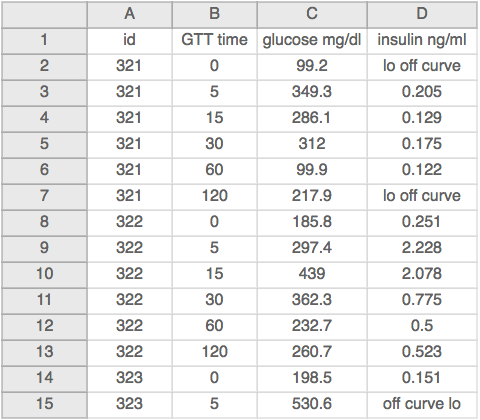Select cell containing glucose value 349.3
The height and width of the screenshot is (420, 480).
pyautogui.click(x=312, y=93)
